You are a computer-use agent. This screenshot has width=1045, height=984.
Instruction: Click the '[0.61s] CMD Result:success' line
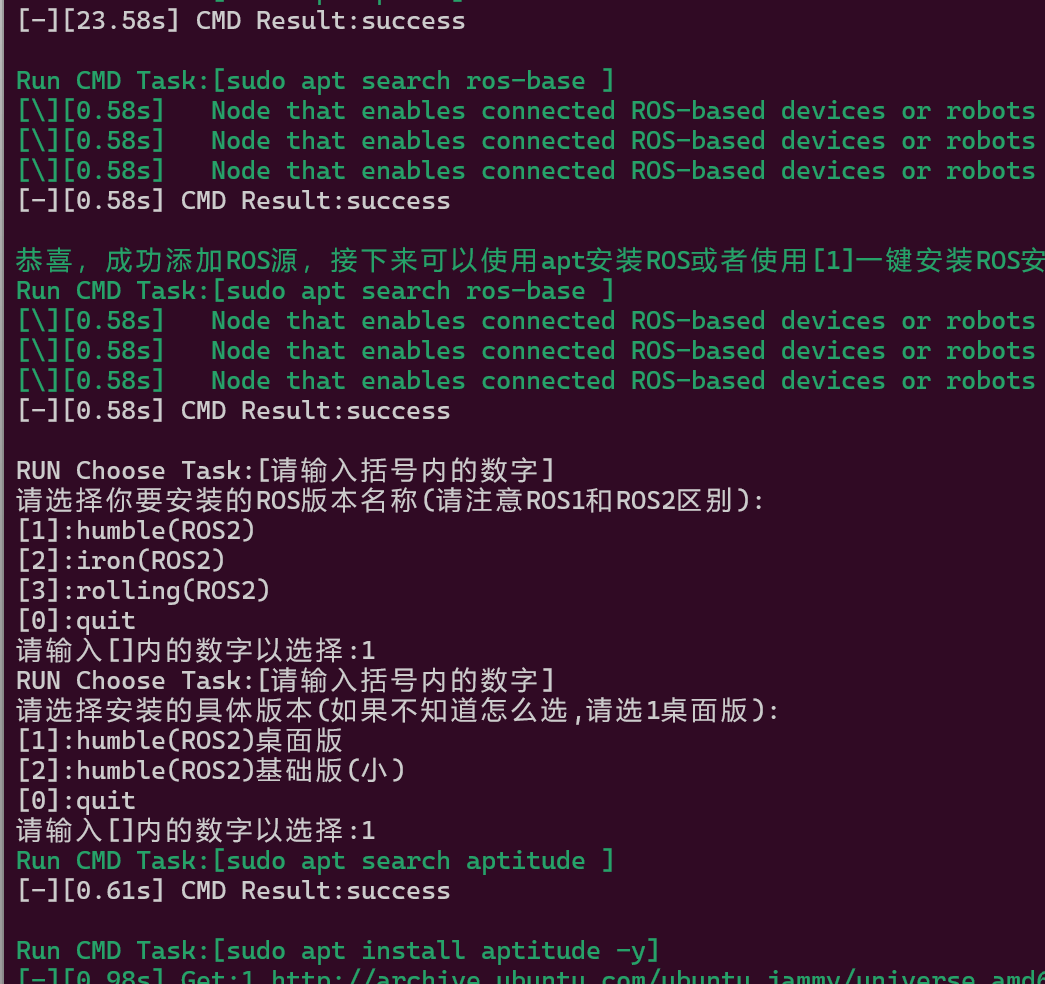point(234,890)
